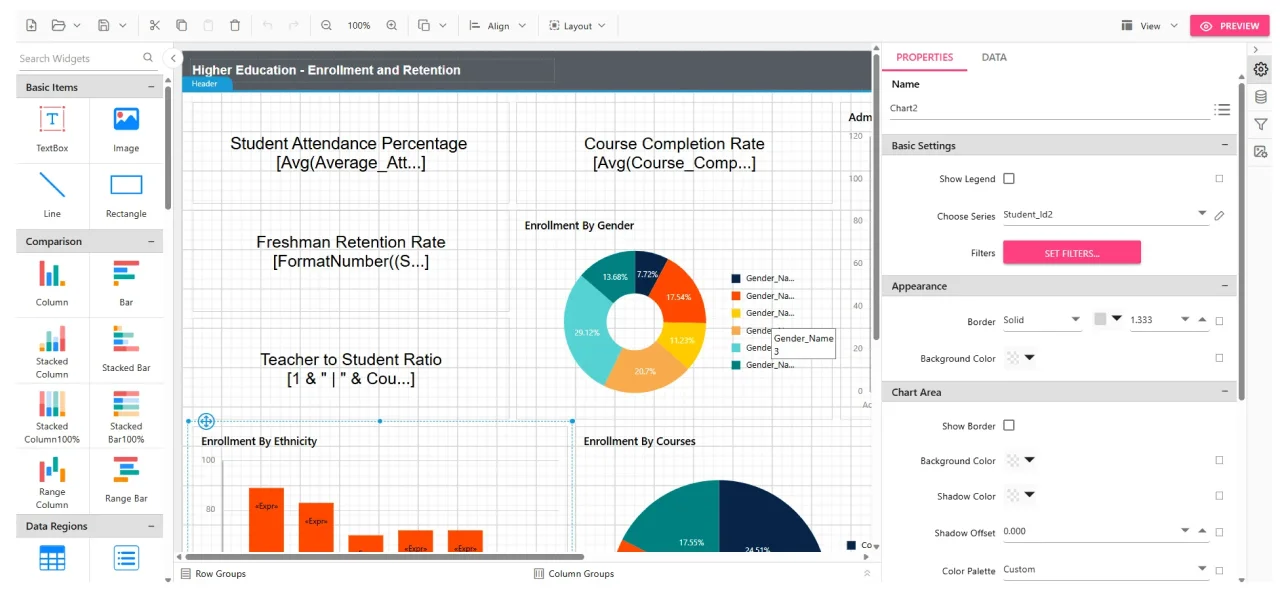Screen dimensions: 1288x592
Task: Select Range Bar chart widget
Action: [x=126, y=480]
